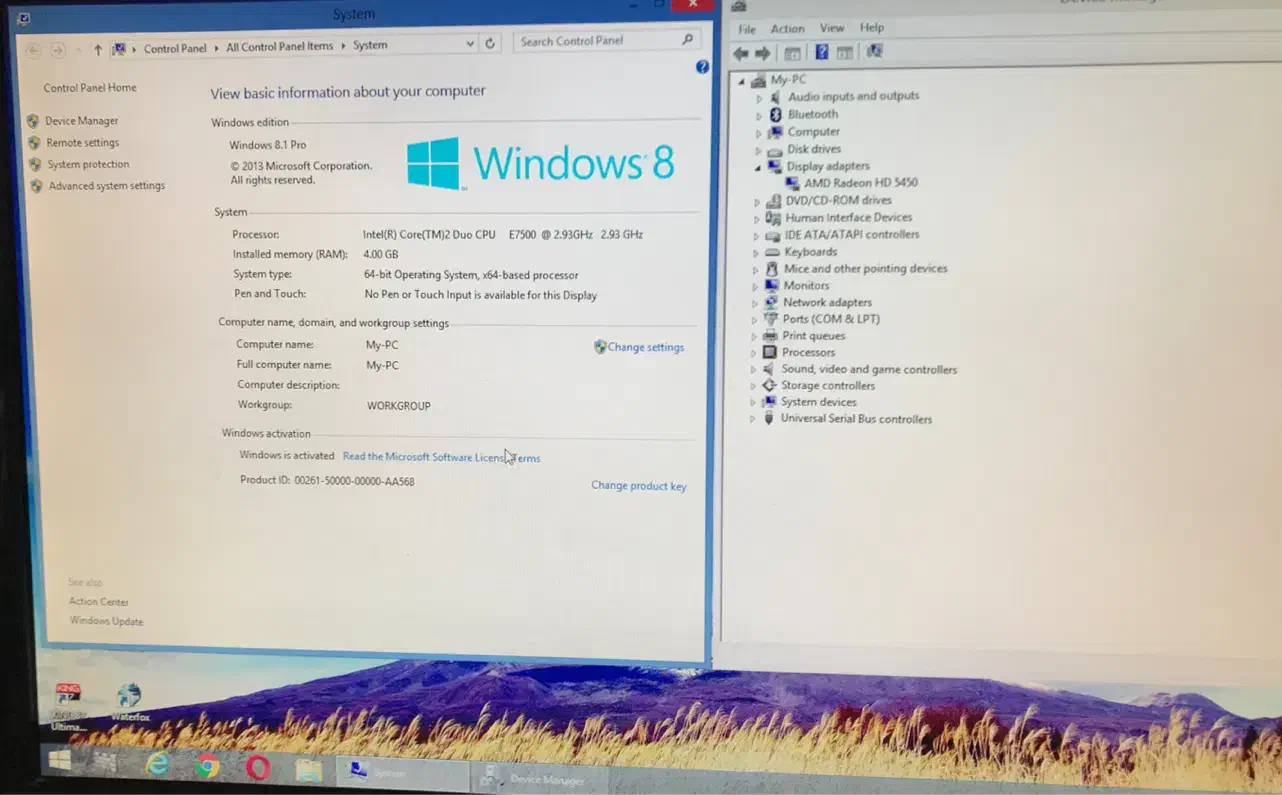Open the File menu in Device Manager
The height and width of the screenshot is (795, 1282).
[747, 29]
